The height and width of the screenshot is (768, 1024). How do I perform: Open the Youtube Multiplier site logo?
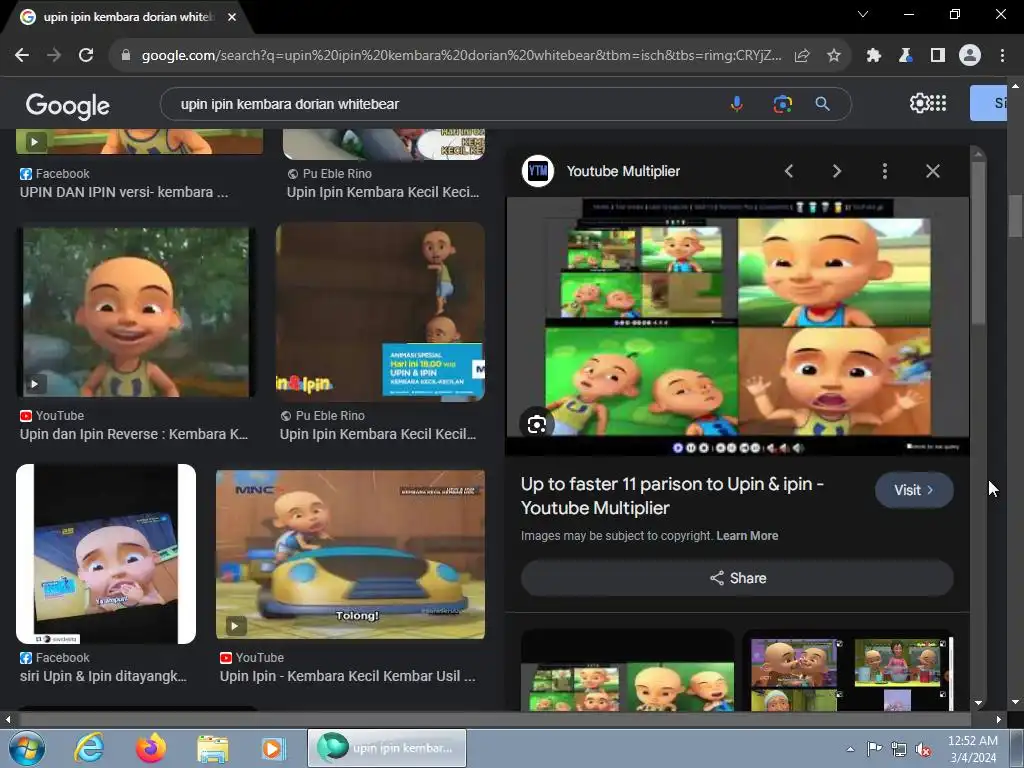tap(537, 171)
